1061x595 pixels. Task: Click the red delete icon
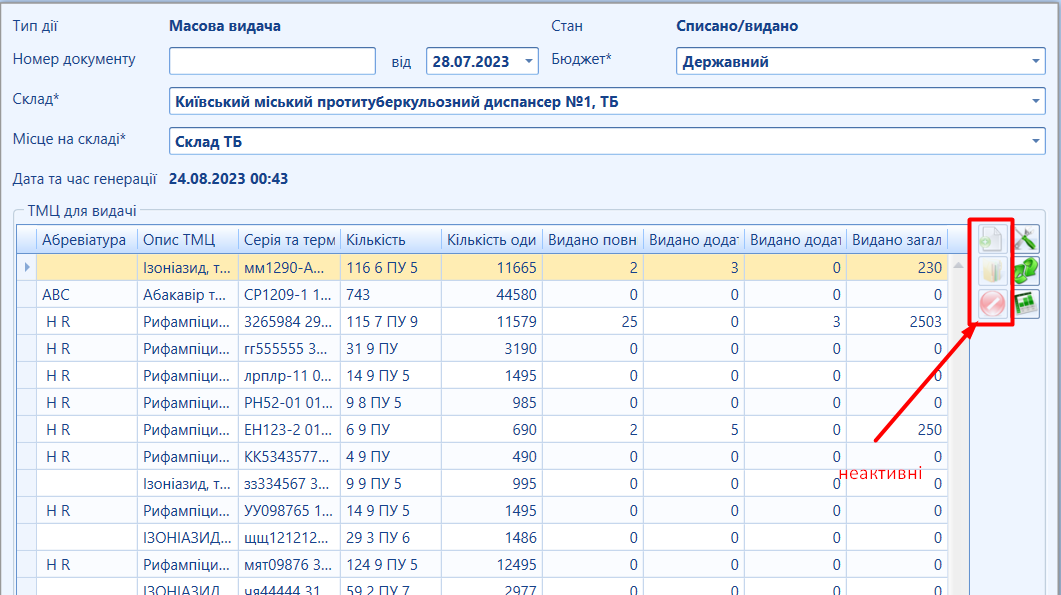click(992, 304)
